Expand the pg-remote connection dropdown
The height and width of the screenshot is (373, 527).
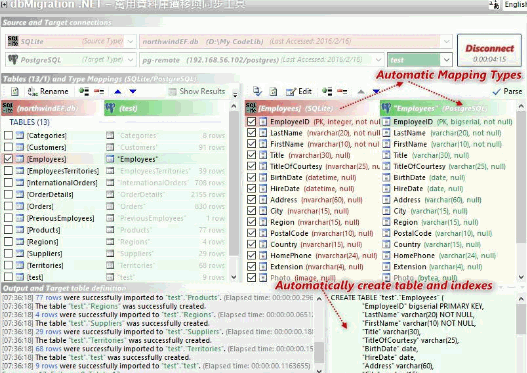(x=378, y=59)
